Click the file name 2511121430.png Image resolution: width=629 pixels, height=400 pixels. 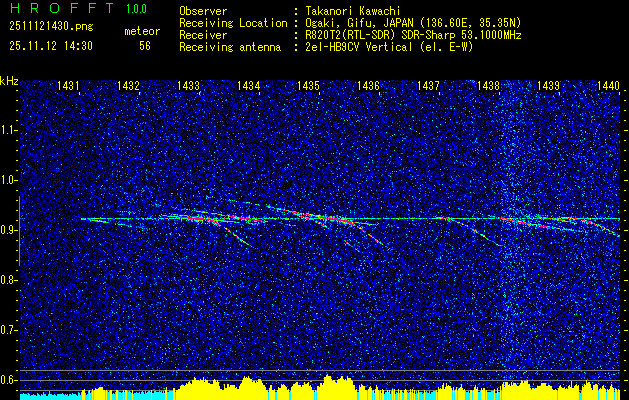[51, 27]
